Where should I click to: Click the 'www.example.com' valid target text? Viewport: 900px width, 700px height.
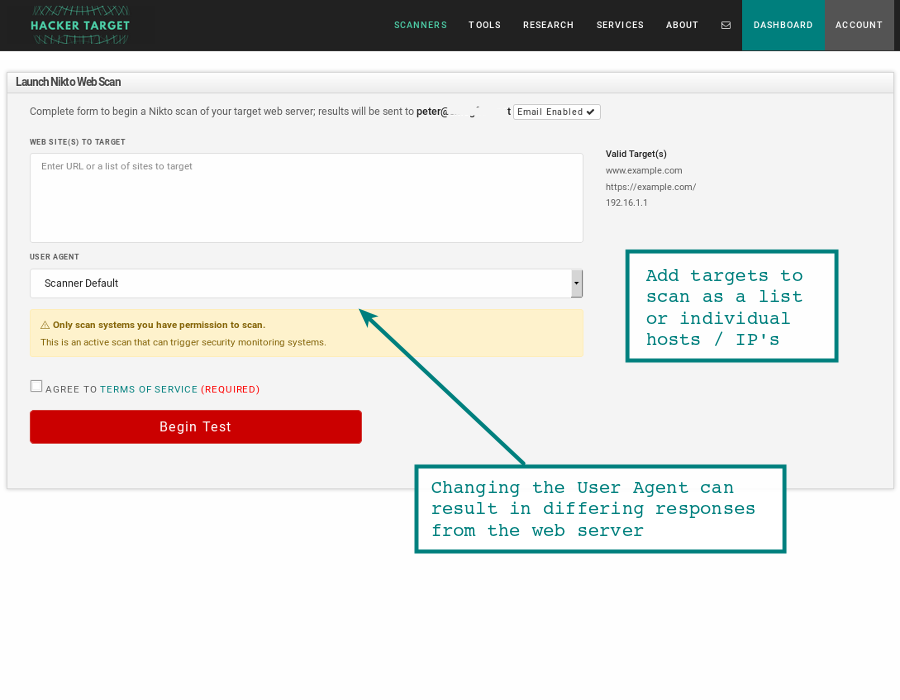click(644, 170)
